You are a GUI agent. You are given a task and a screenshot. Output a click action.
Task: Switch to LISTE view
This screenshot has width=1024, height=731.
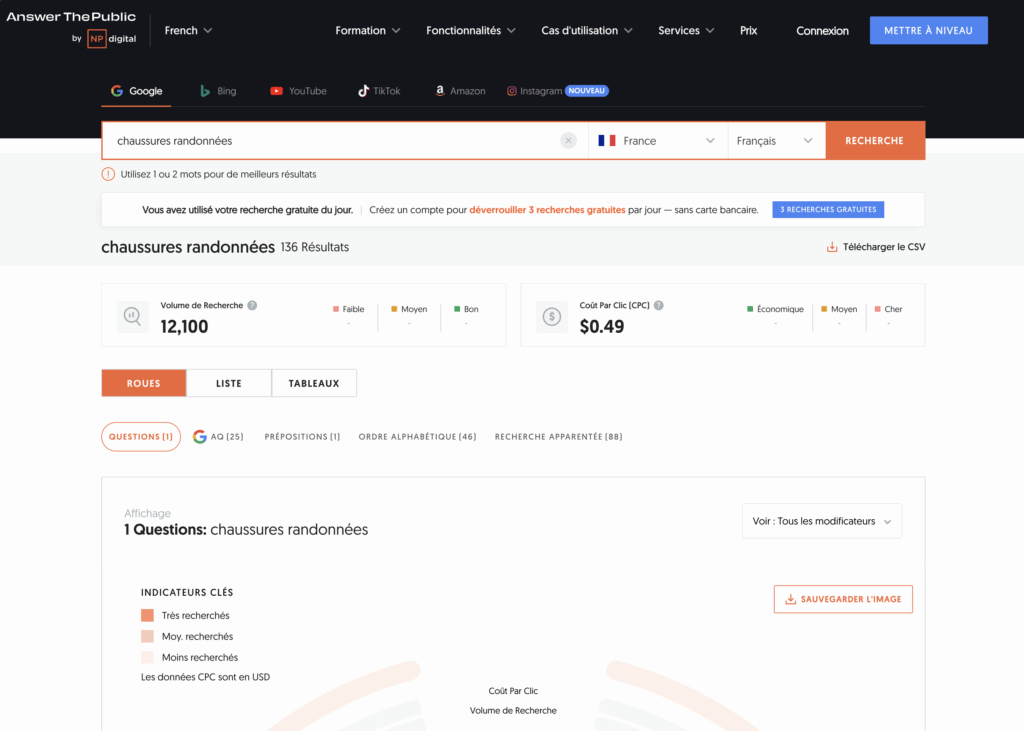click(229, 383)
